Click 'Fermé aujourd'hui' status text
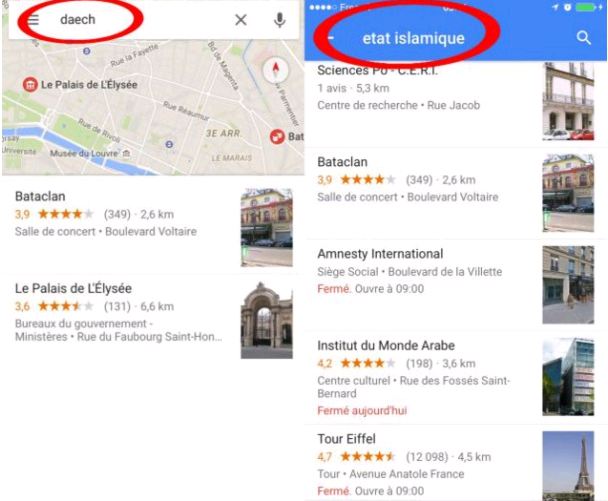608x501 pixels. tap(362, 411)
